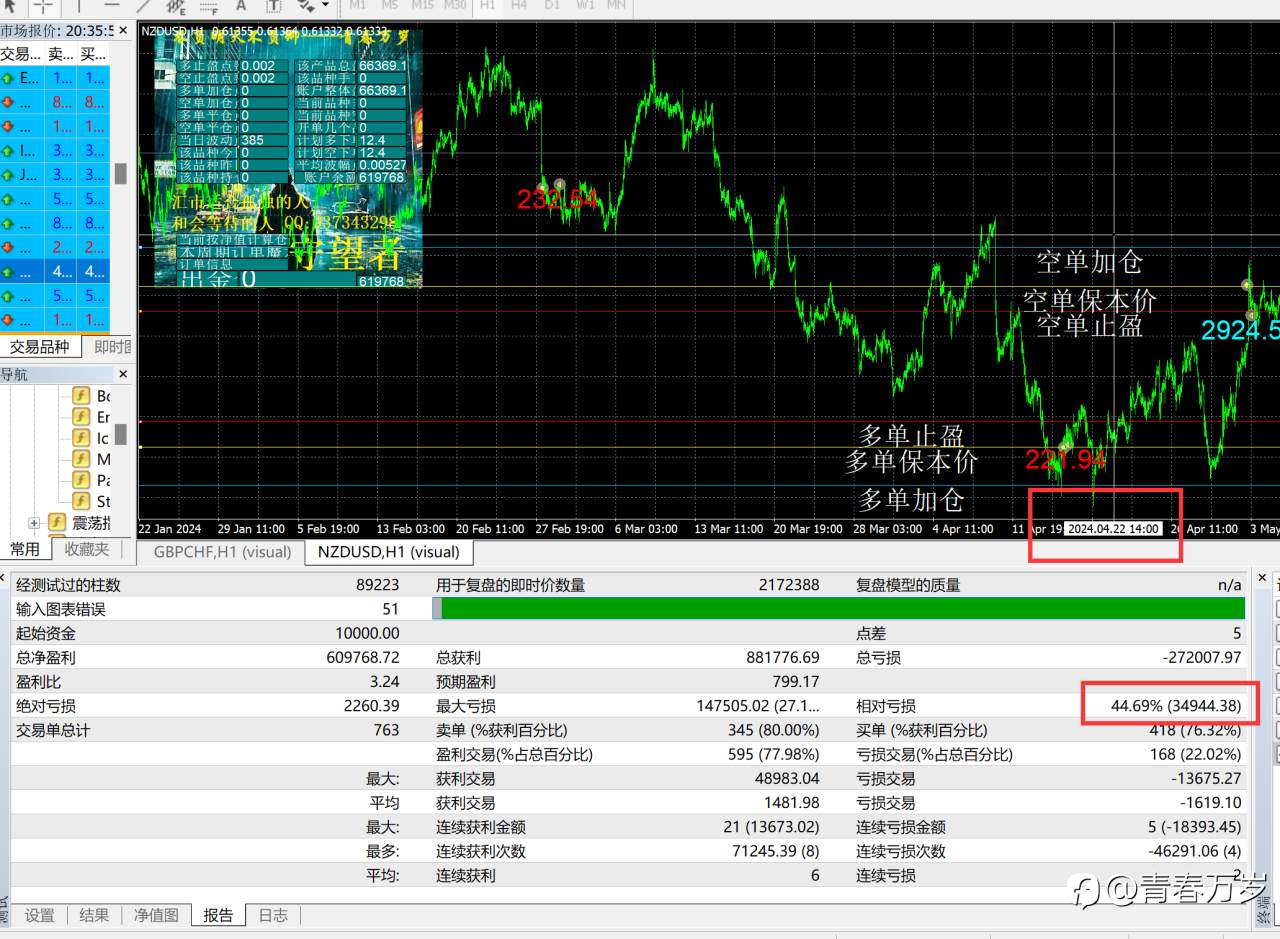Select the text (A) tool
This screenshot has width=1280, height=939.
pyautogui.click(x=241, y=5)
